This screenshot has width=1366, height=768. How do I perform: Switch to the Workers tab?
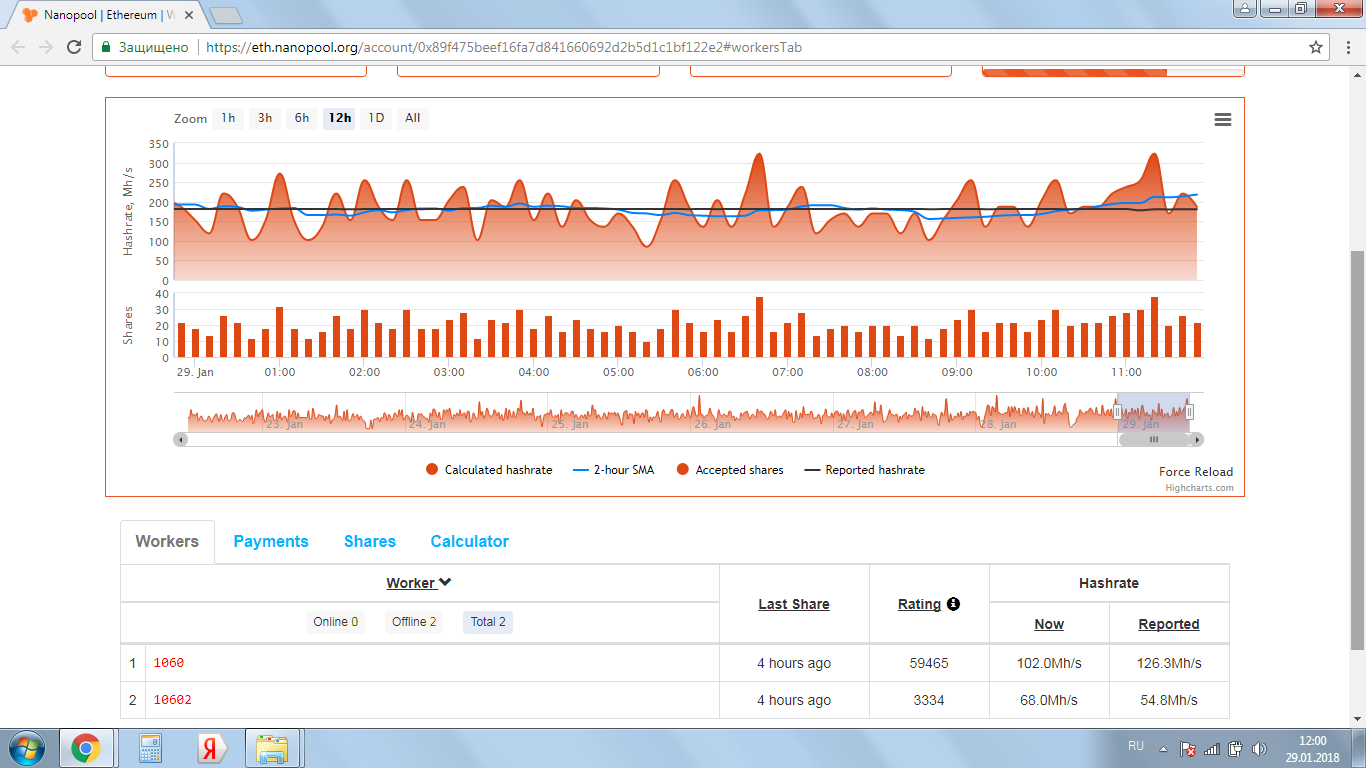coord(167,541)
